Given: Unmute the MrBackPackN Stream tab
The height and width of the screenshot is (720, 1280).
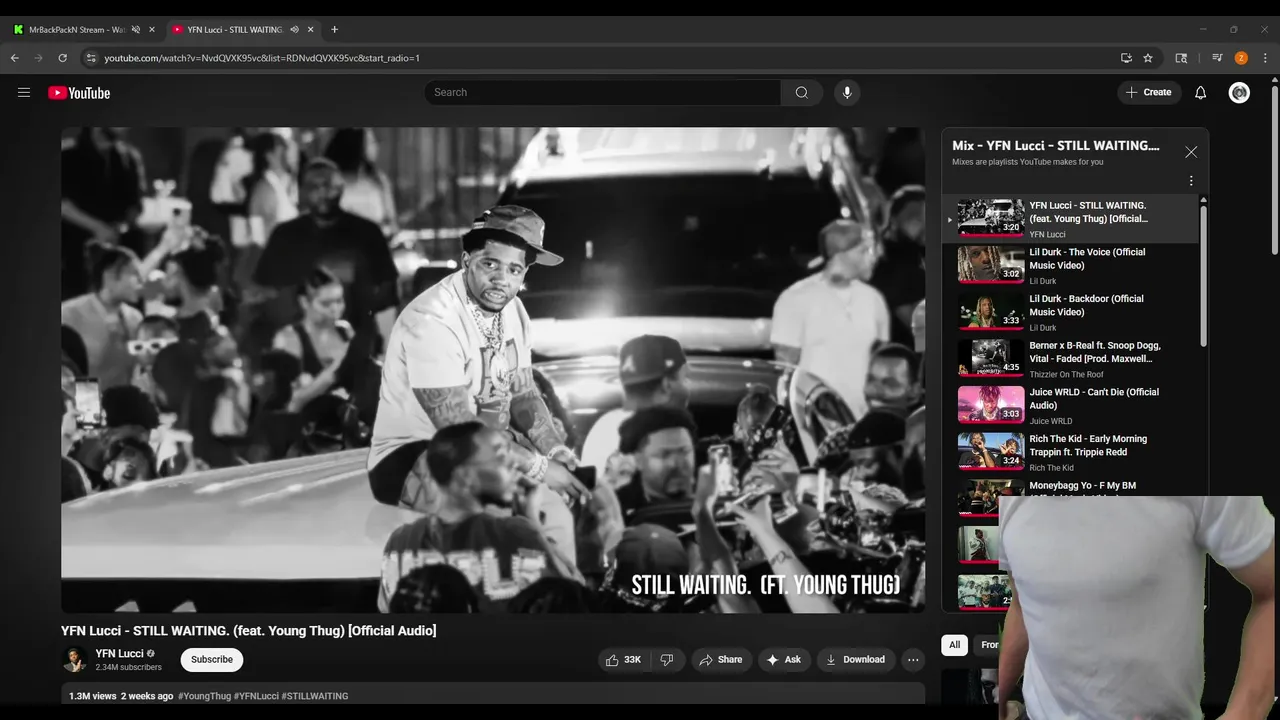Looking at the screenshot, I should [136, 29].
